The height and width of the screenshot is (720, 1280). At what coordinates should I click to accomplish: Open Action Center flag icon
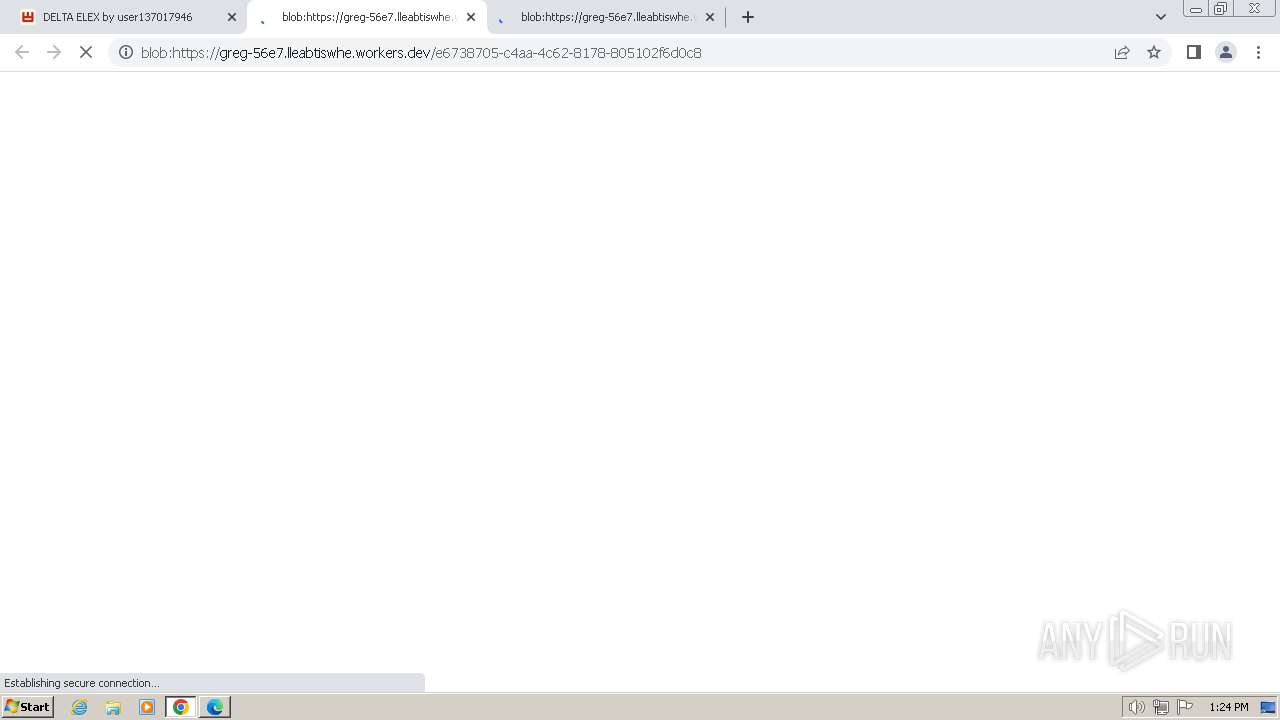click(1185, 707)
